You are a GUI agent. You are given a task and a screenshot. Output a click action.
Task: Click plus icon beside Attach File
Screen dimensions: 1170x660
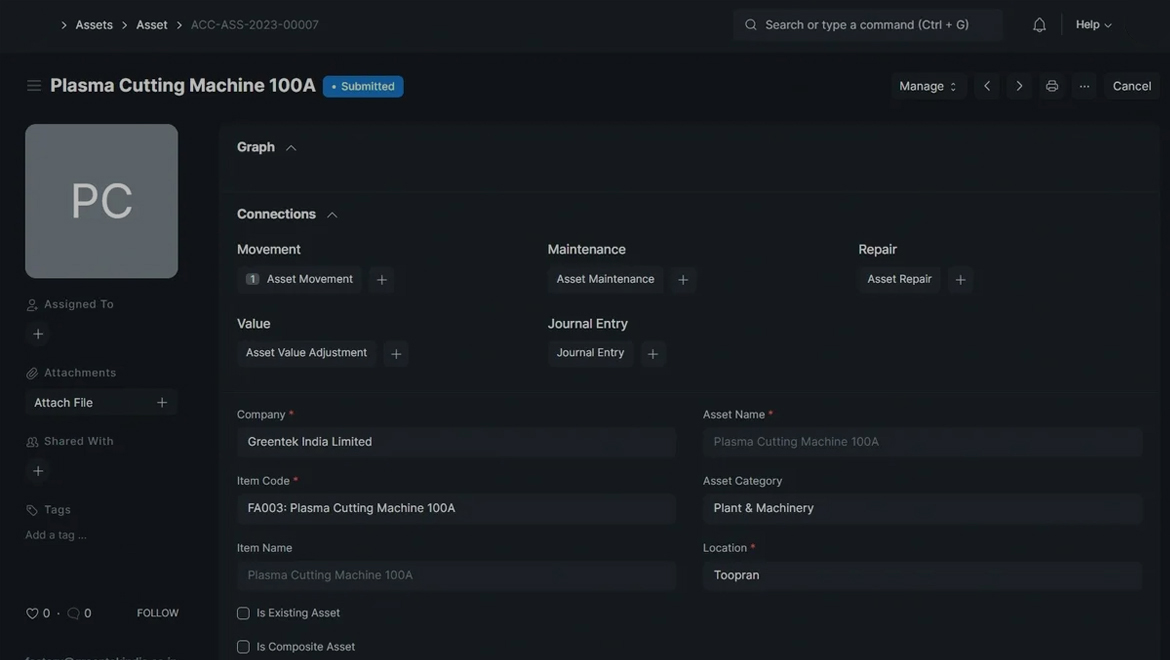[162, 403]
